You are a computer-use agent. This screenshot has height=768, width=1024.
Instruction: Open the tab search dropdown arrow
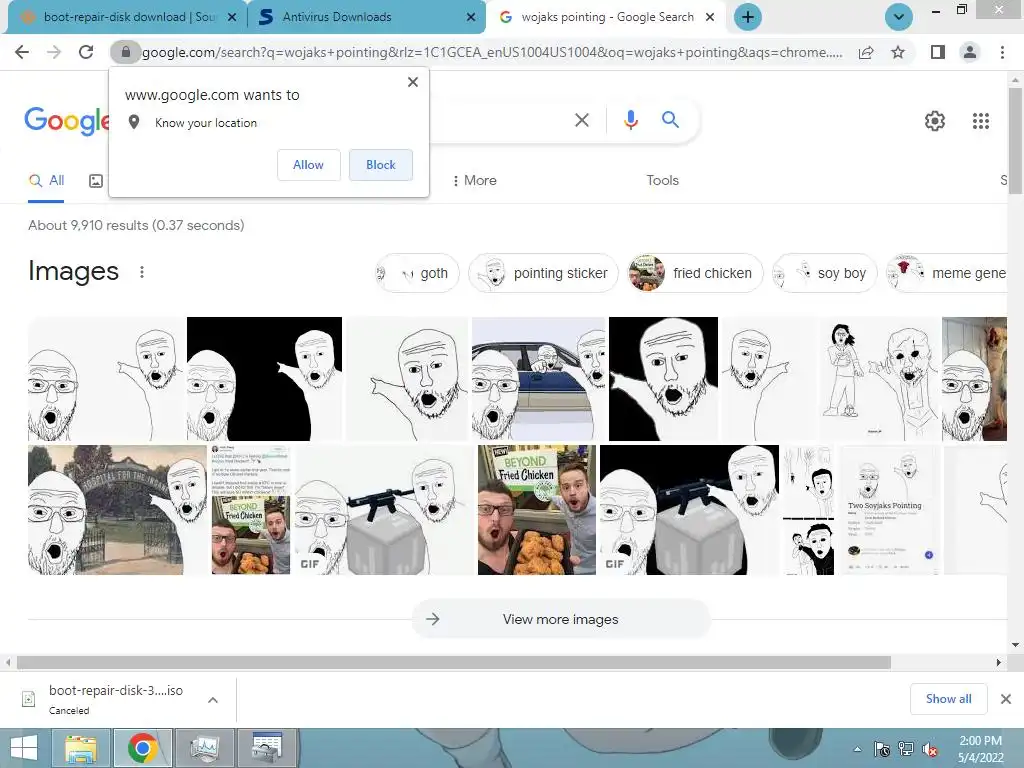click(899, 17)
